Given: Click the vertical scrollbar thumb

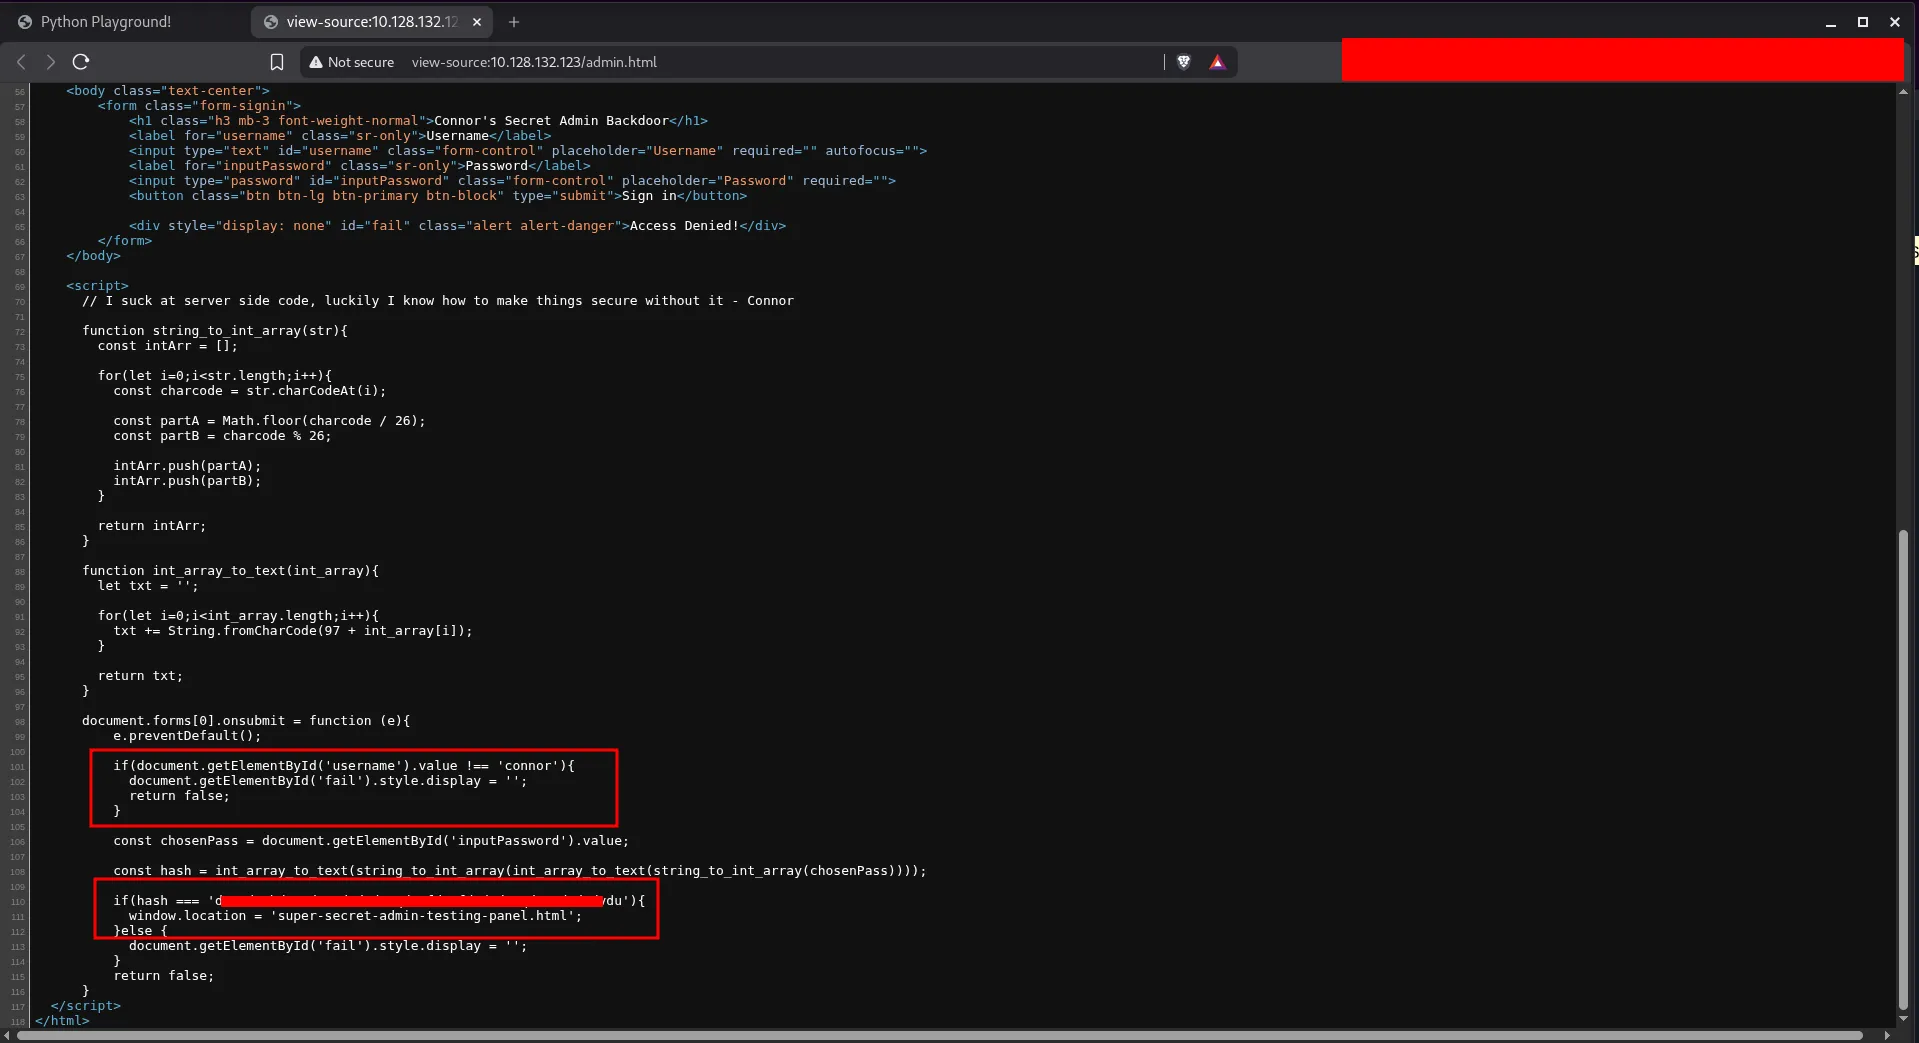Looking at the screenshot, I should point(1903,770).
